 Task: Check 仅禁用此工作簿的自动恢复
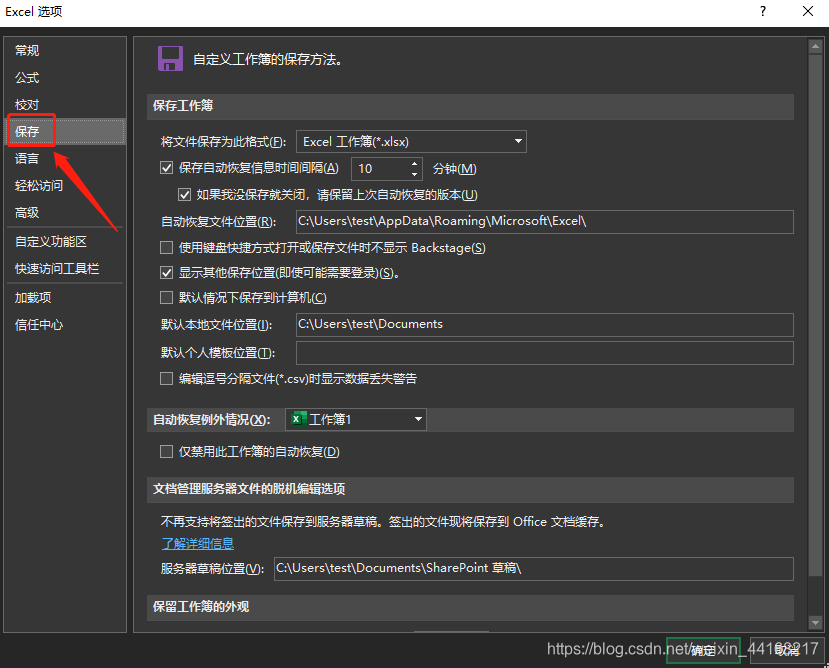[x=167, y=452]
